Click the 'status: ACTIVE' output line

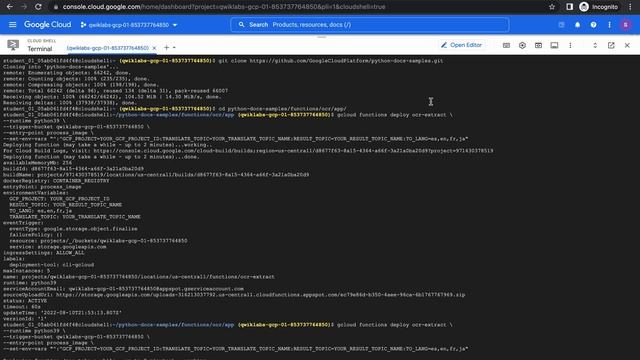pos(25,301)
